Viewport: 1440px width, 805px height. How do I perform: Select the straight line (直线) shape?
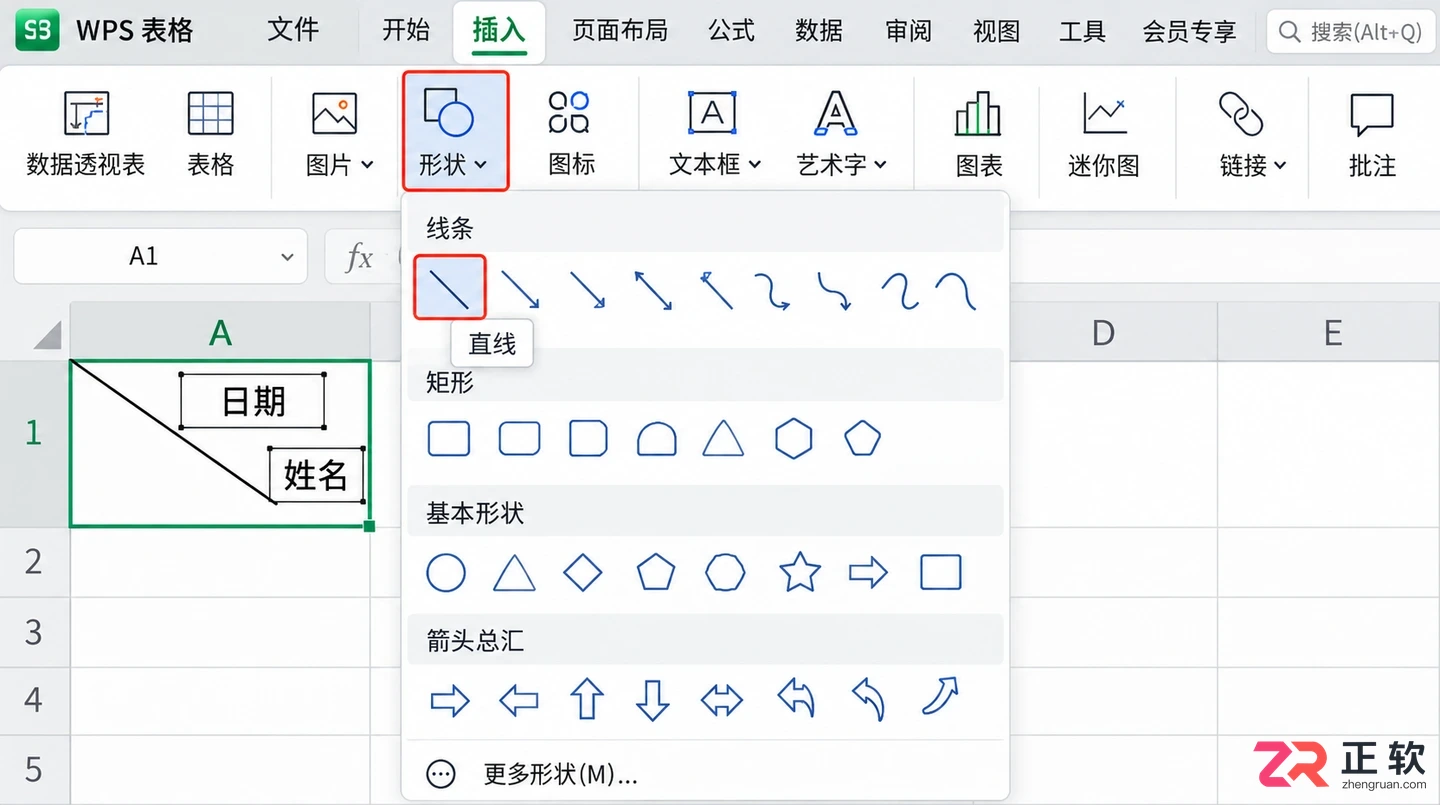450,288
